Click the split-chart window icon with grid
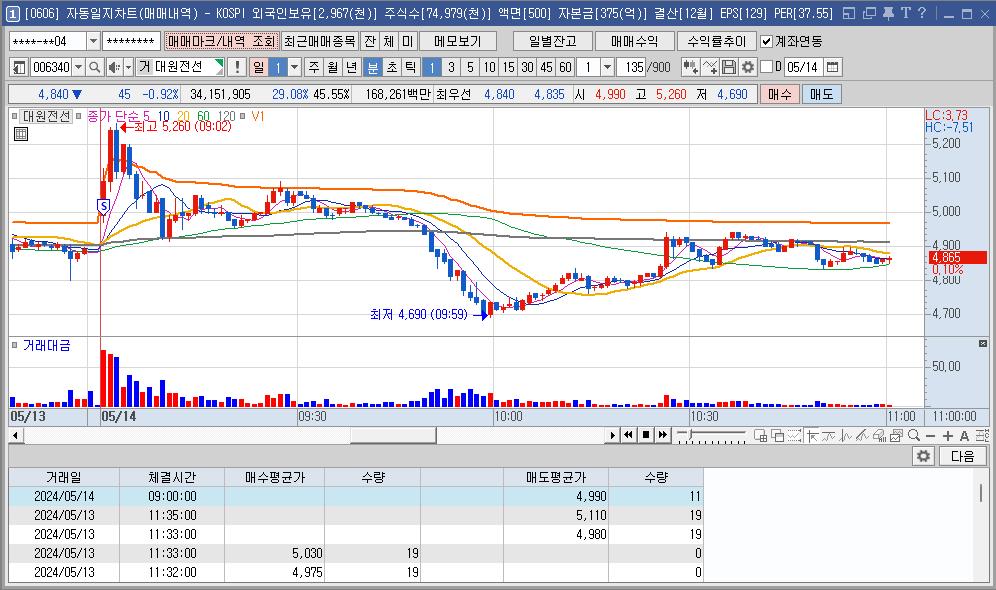The width and height of the screenshot is (996, 590). click(760, 435)
